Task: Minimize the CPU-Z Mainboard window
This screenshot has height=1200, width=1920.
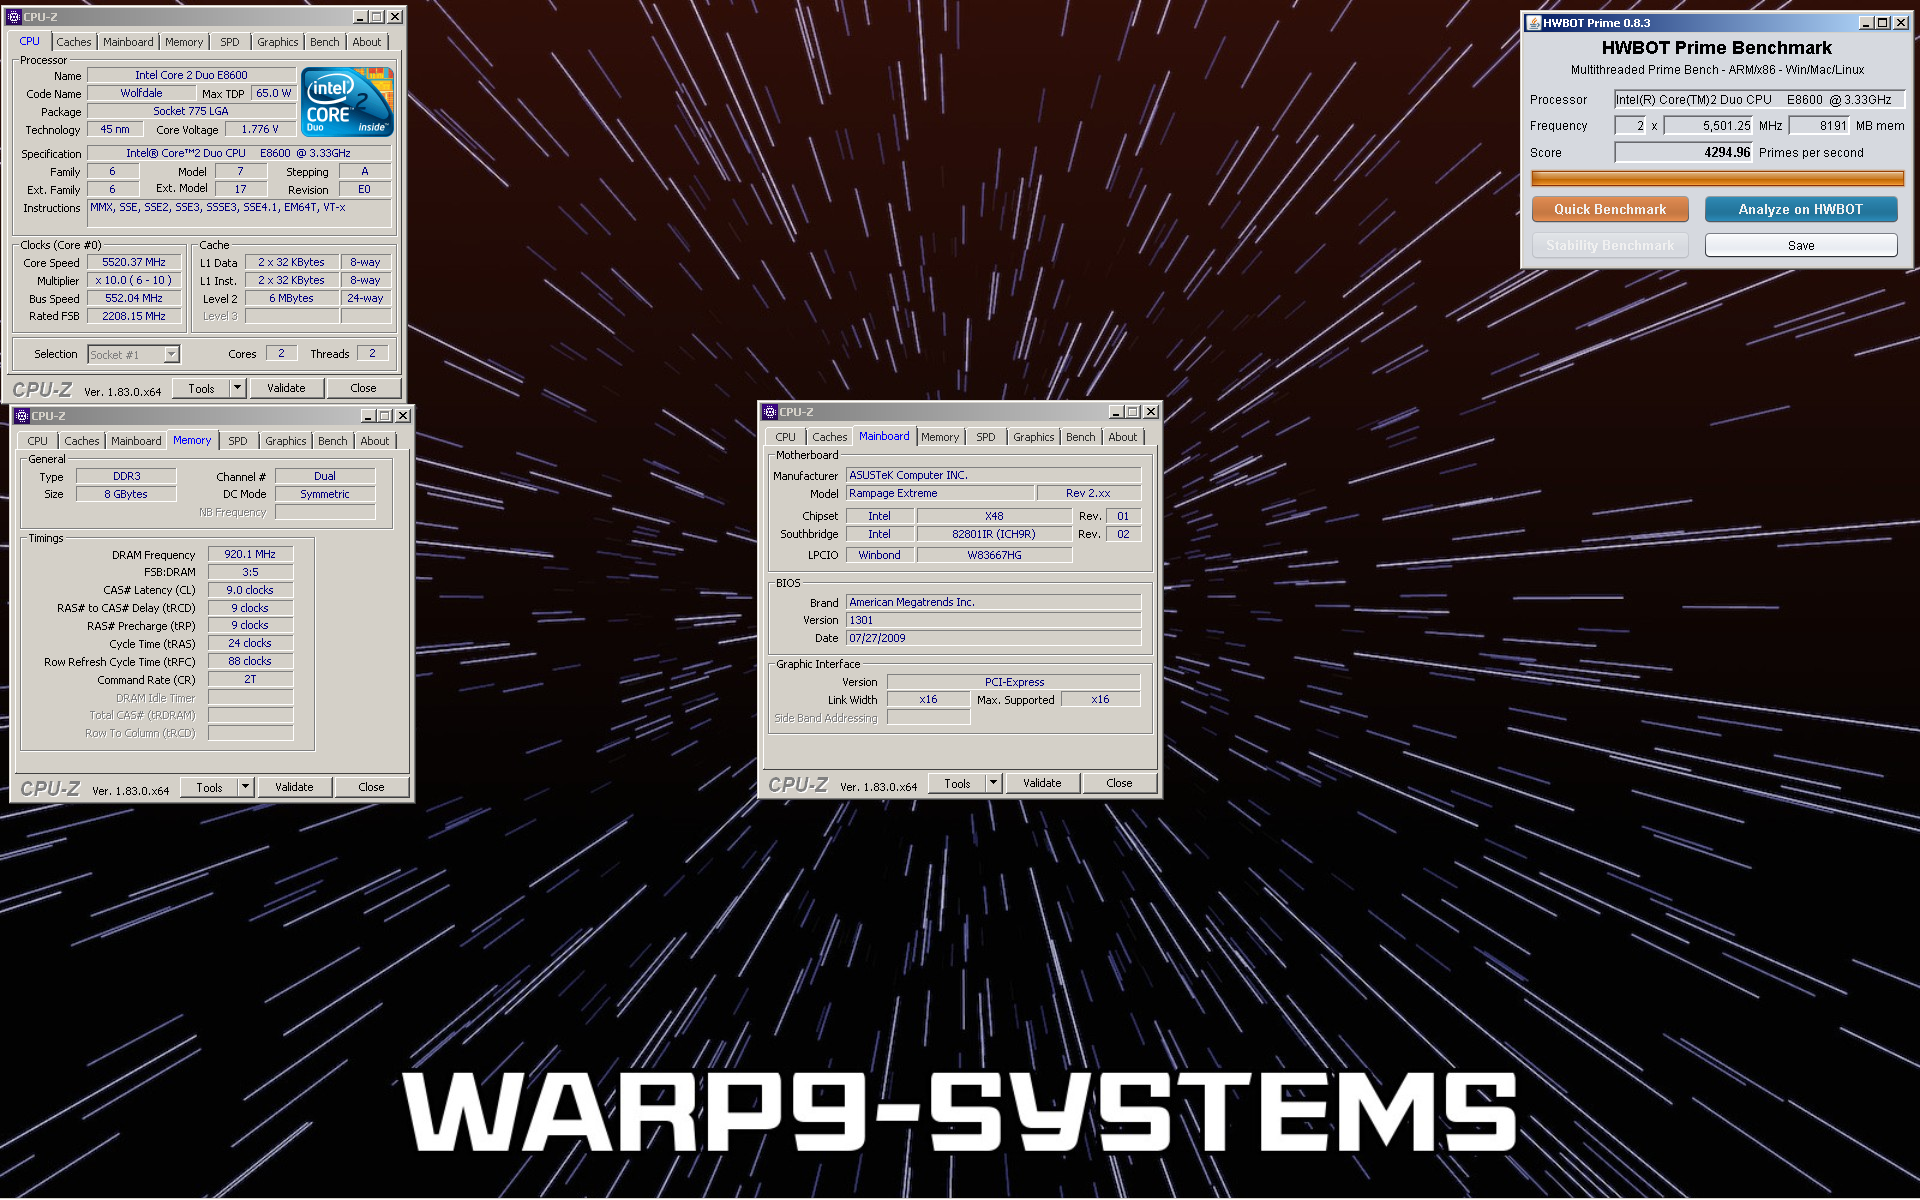Action: [1116, 412]
